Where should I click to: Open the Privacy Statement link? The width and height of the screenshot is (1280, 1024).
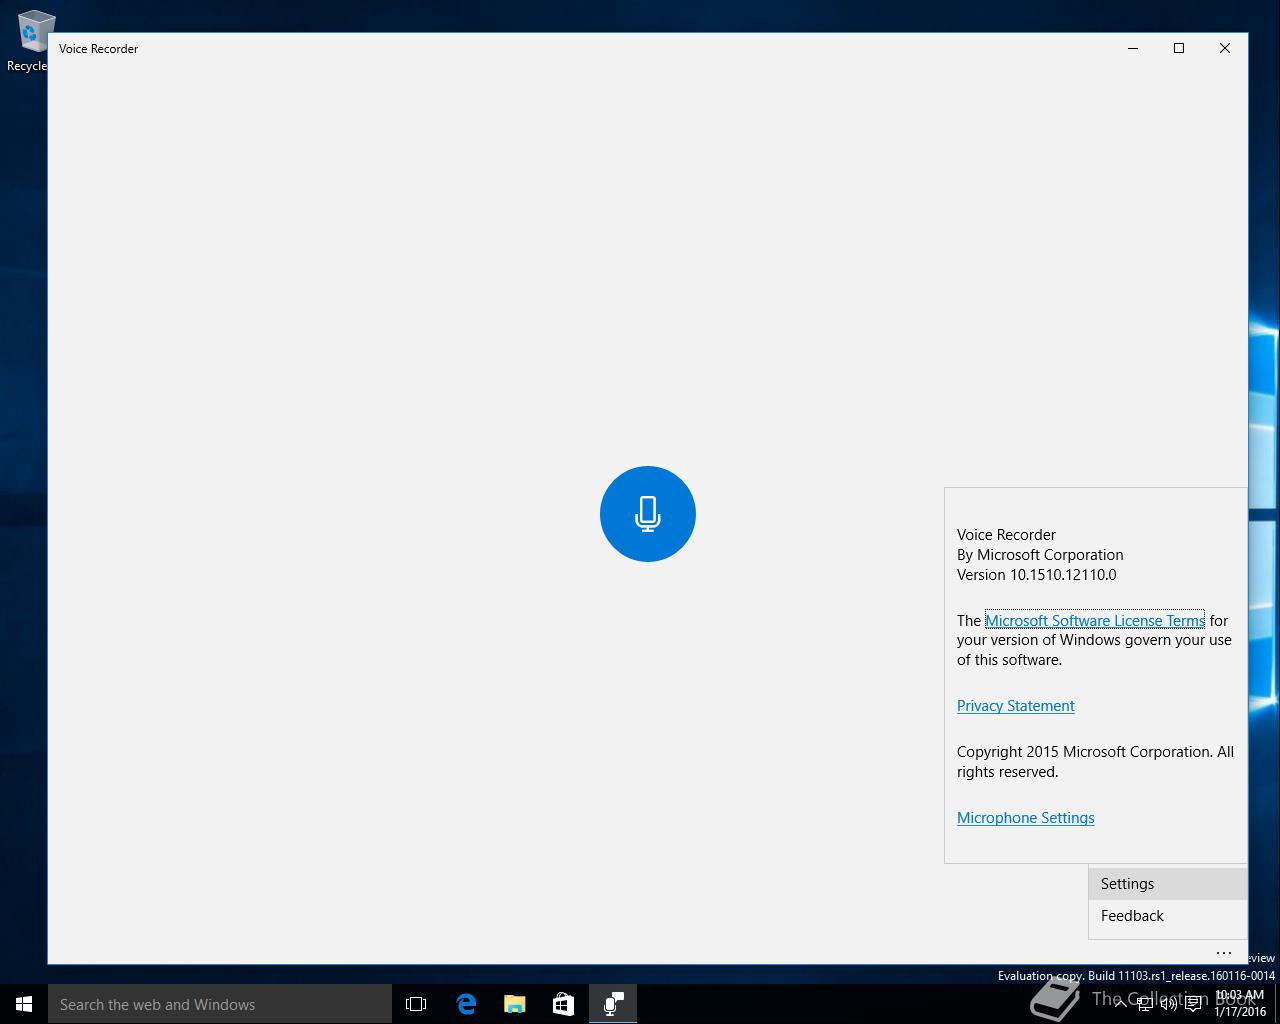coord(1016,706)
